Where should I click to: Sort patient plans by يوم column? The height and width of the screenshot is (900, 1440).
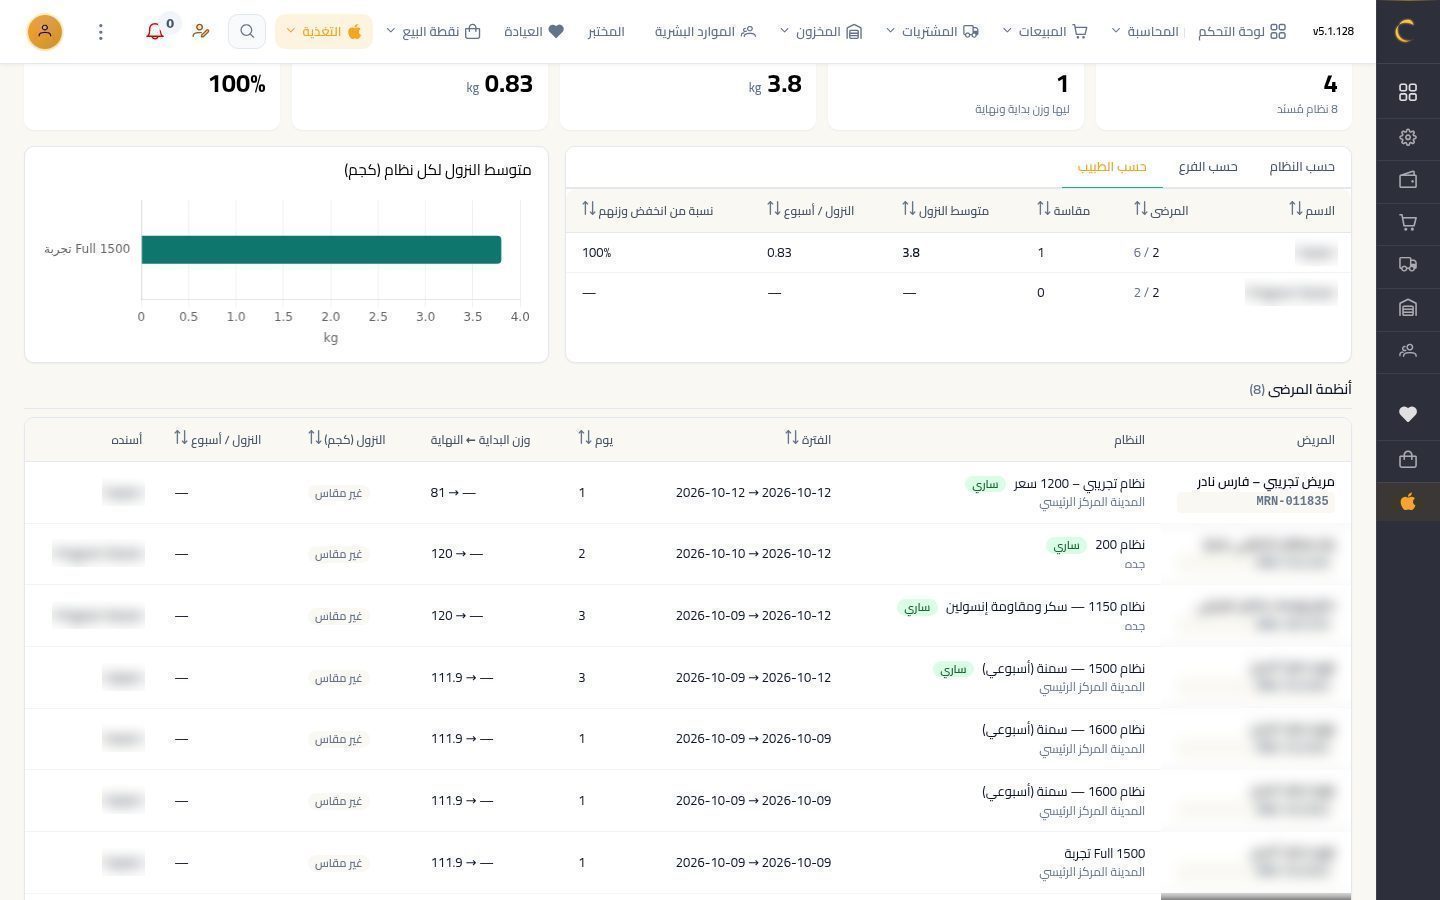[x=595, y=439]
